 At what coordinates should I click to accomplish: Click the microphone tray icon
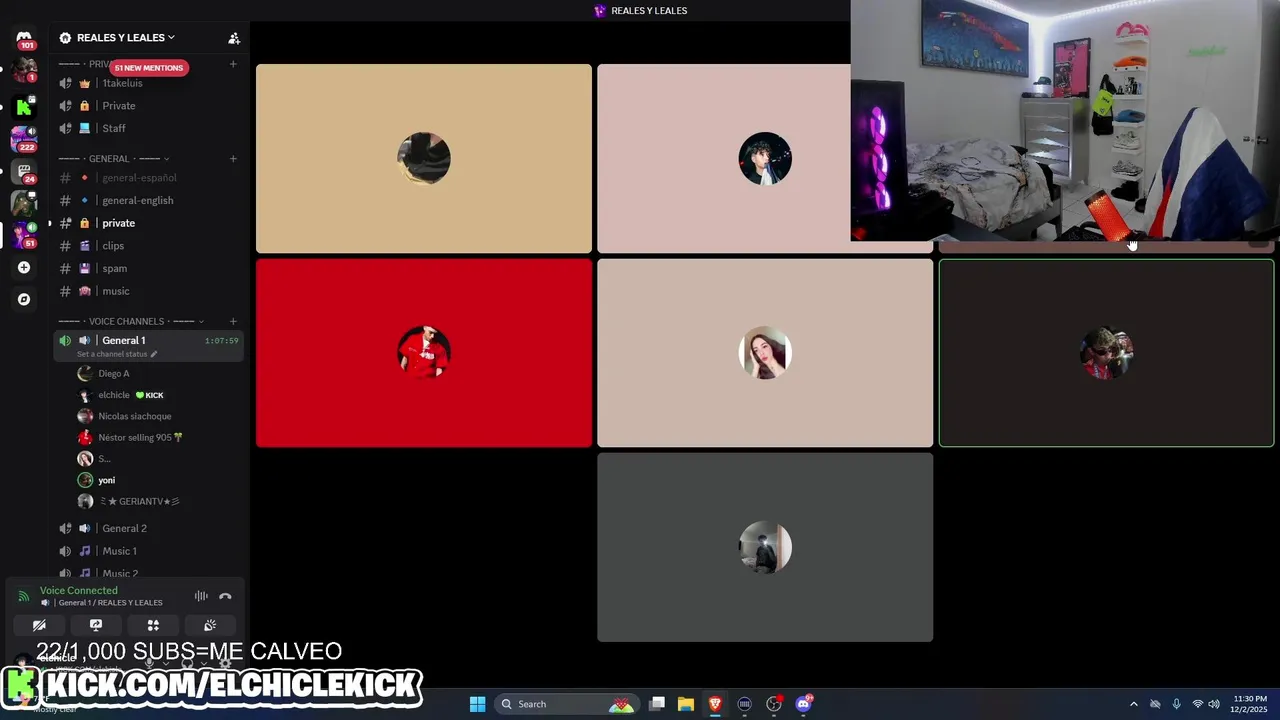[1176, 704]
